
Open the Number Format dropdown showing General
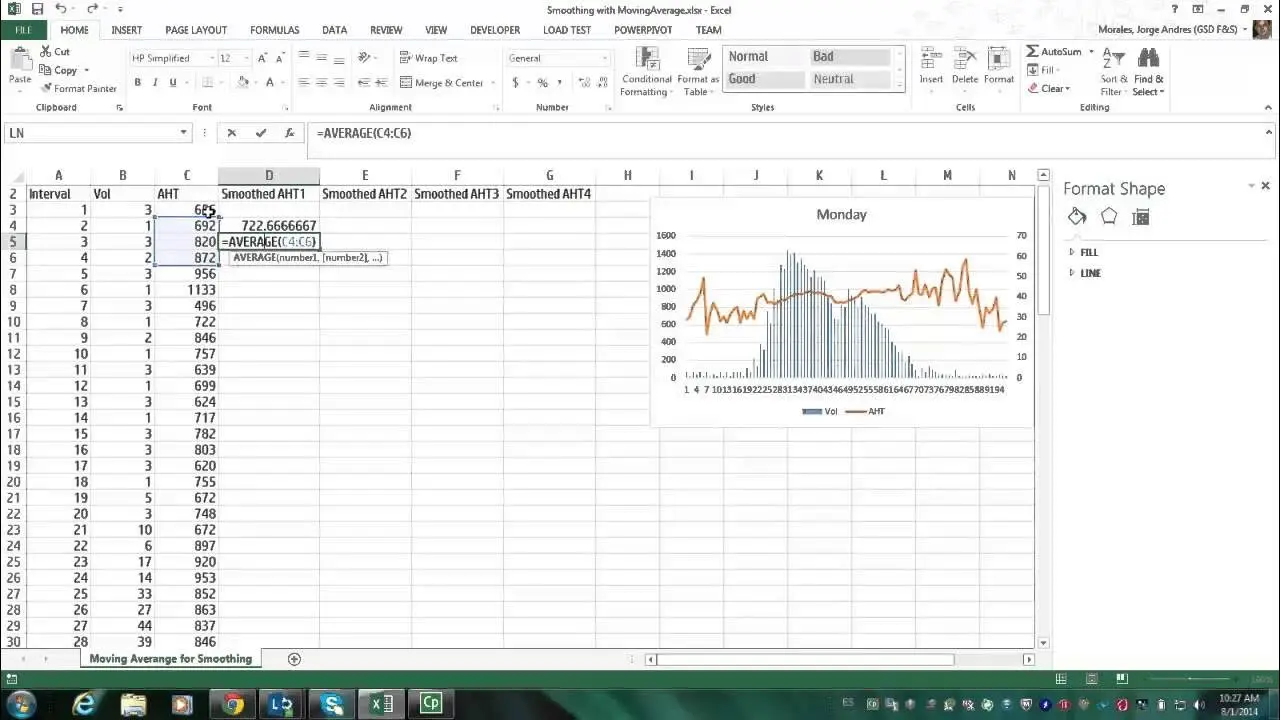click(603, 58)
